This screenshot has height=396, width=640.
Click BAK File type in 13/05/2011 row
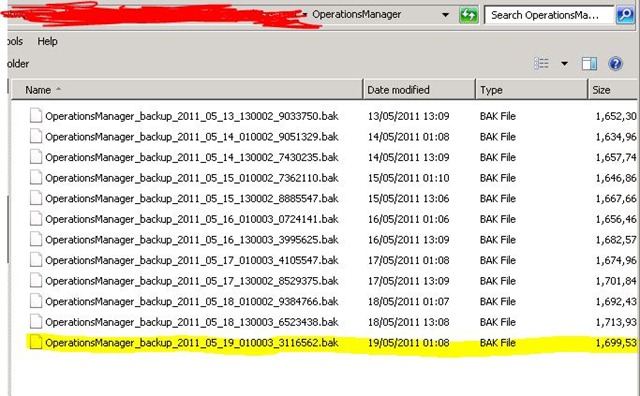498,116
